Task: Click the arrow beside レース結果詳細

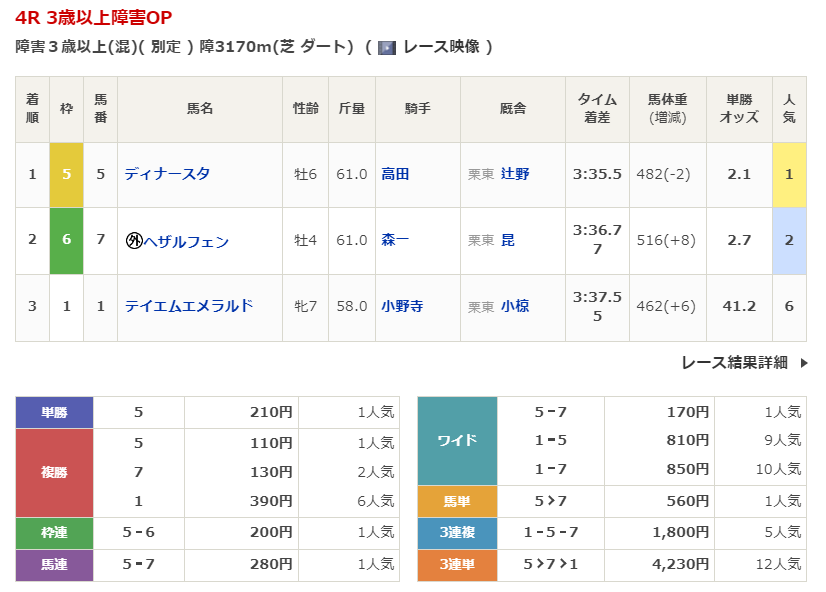Action: tap(803, 363)
